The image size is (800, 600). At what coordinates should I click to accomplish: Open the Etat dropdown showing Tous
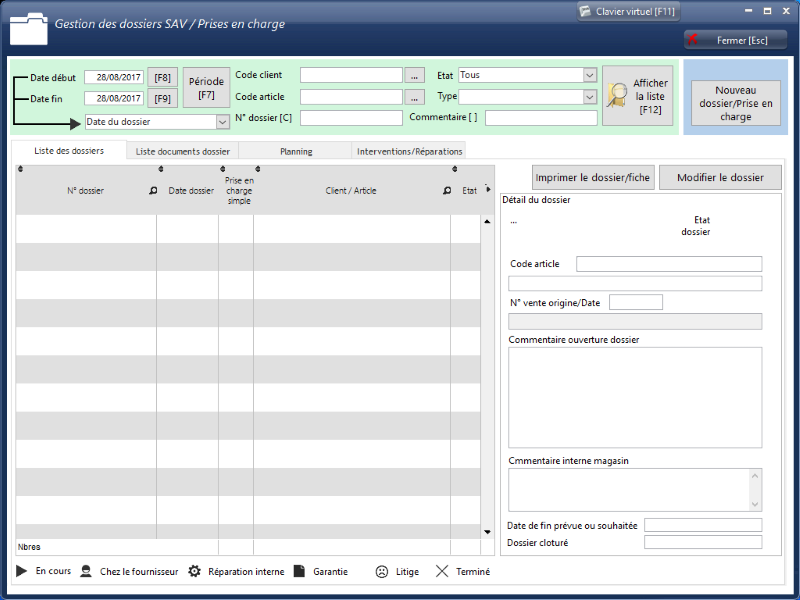click(x=589, y=75)
